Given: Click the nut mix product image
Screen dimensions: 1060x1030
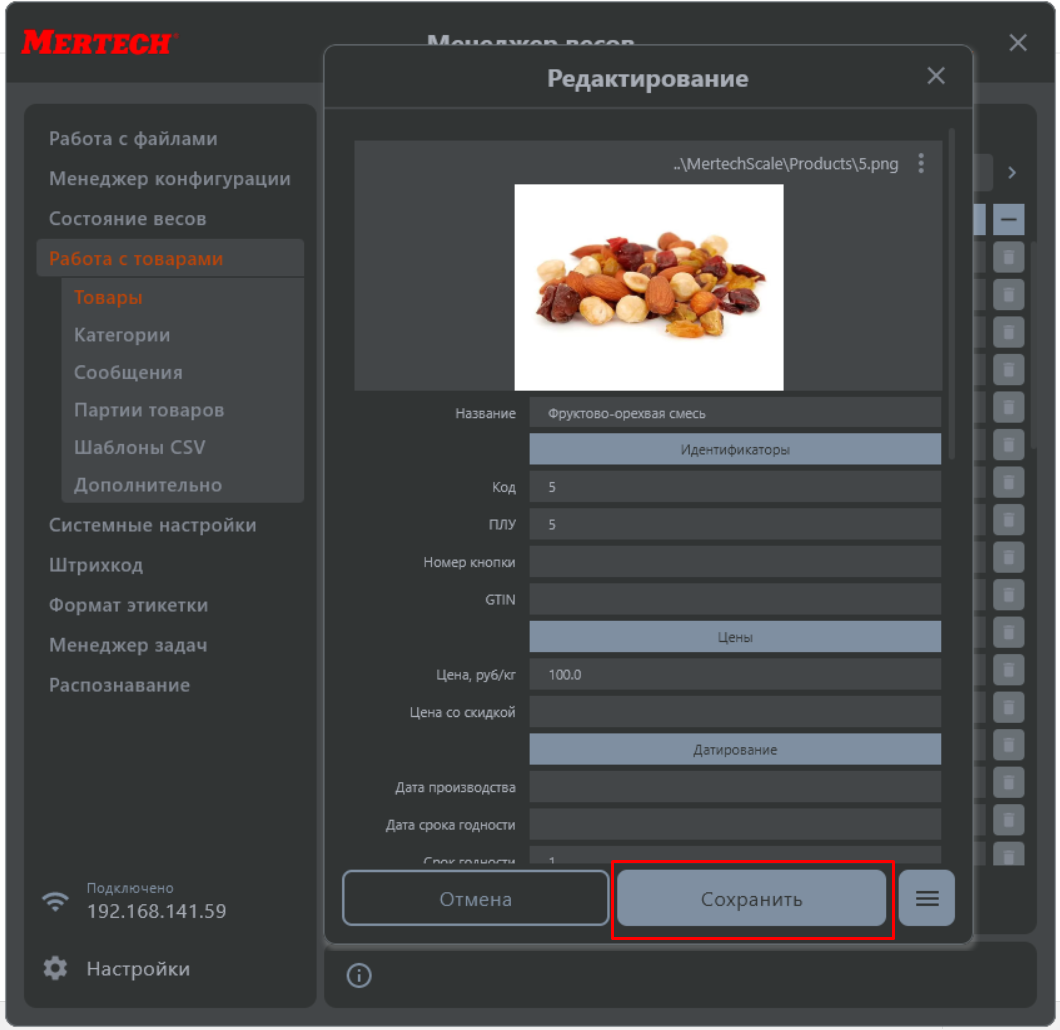Looking at the screenshot, I should click(649, 287).
